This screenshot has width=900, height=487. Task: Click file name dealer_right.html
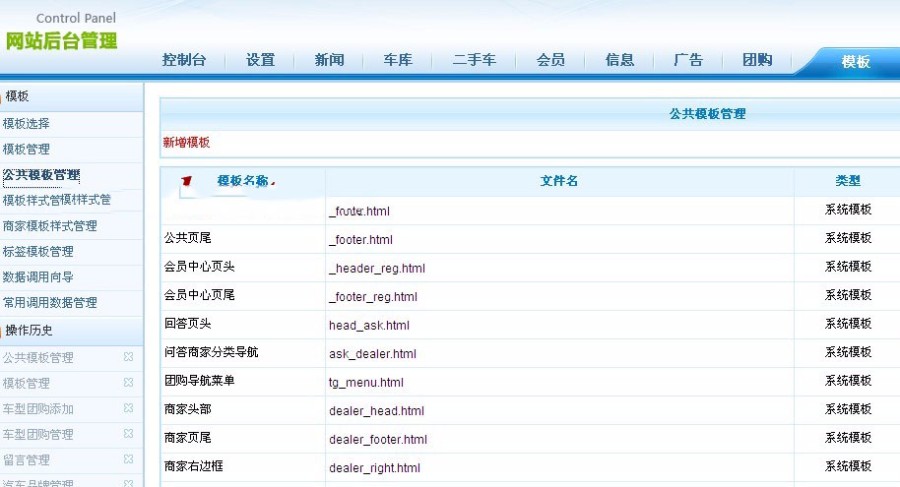[374, 468]
